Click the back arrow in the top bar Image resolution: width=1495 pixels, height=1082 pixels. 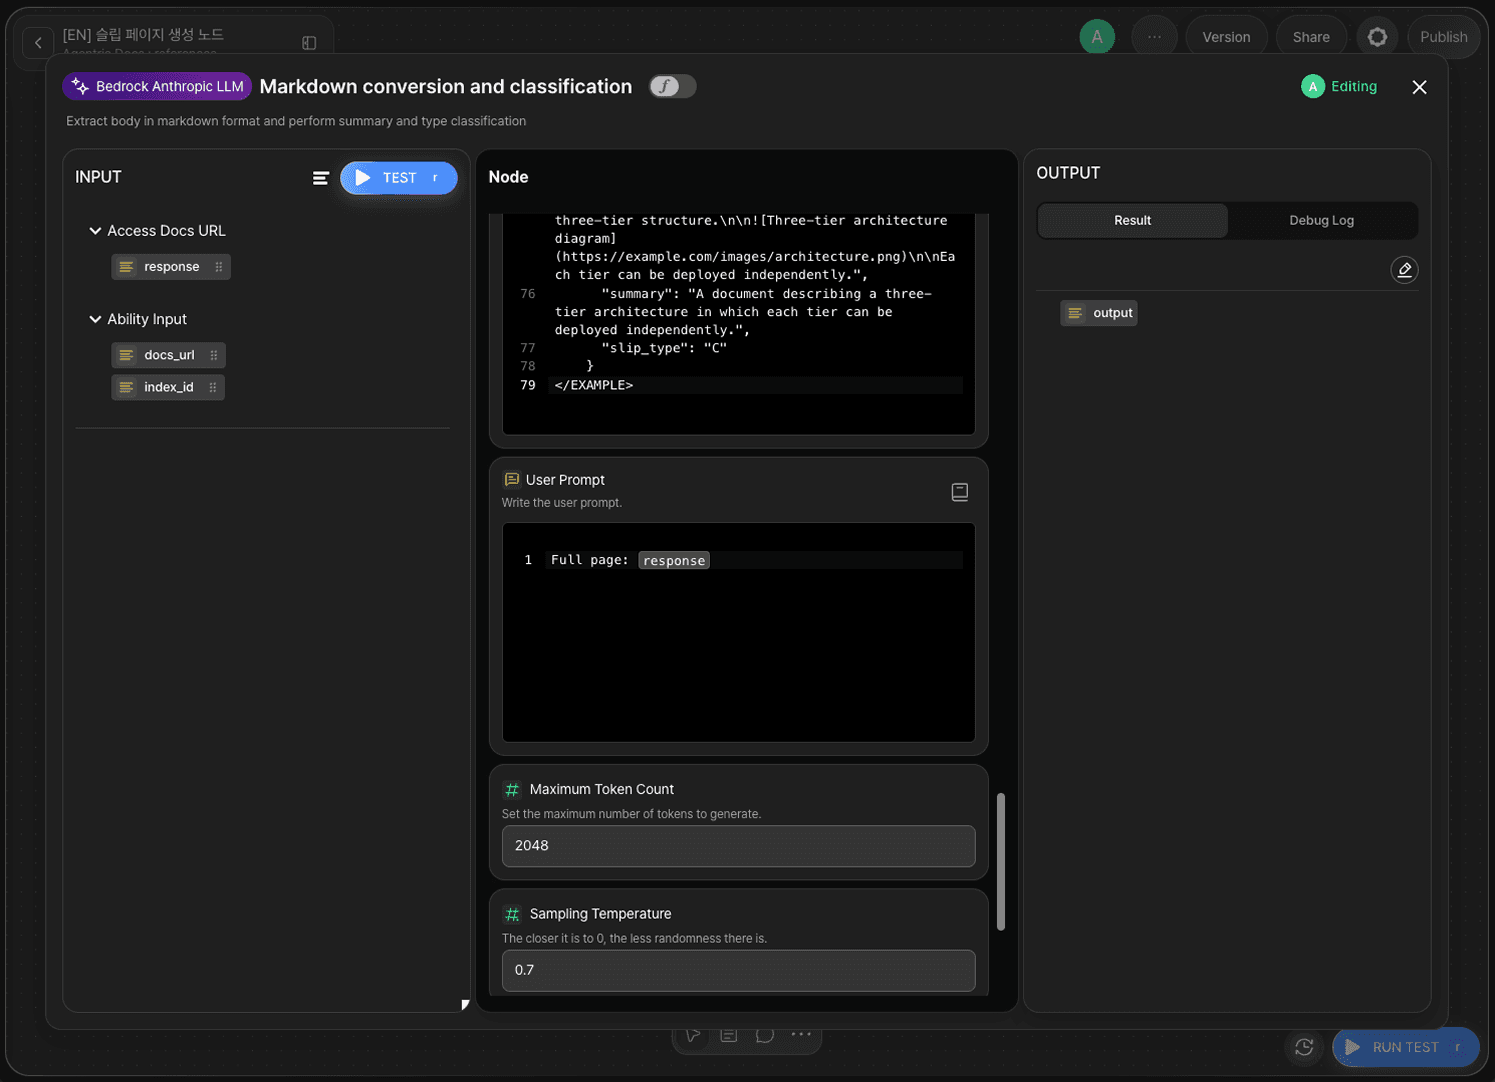pos(38,43)
